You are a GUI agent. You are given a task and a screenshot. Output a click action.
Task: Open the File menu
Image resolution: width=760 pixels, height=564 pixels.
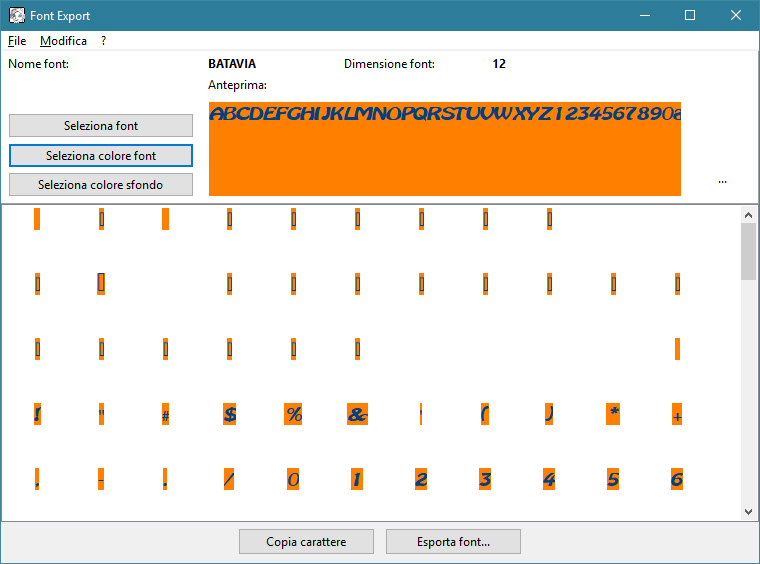click(x=17, y=41)
